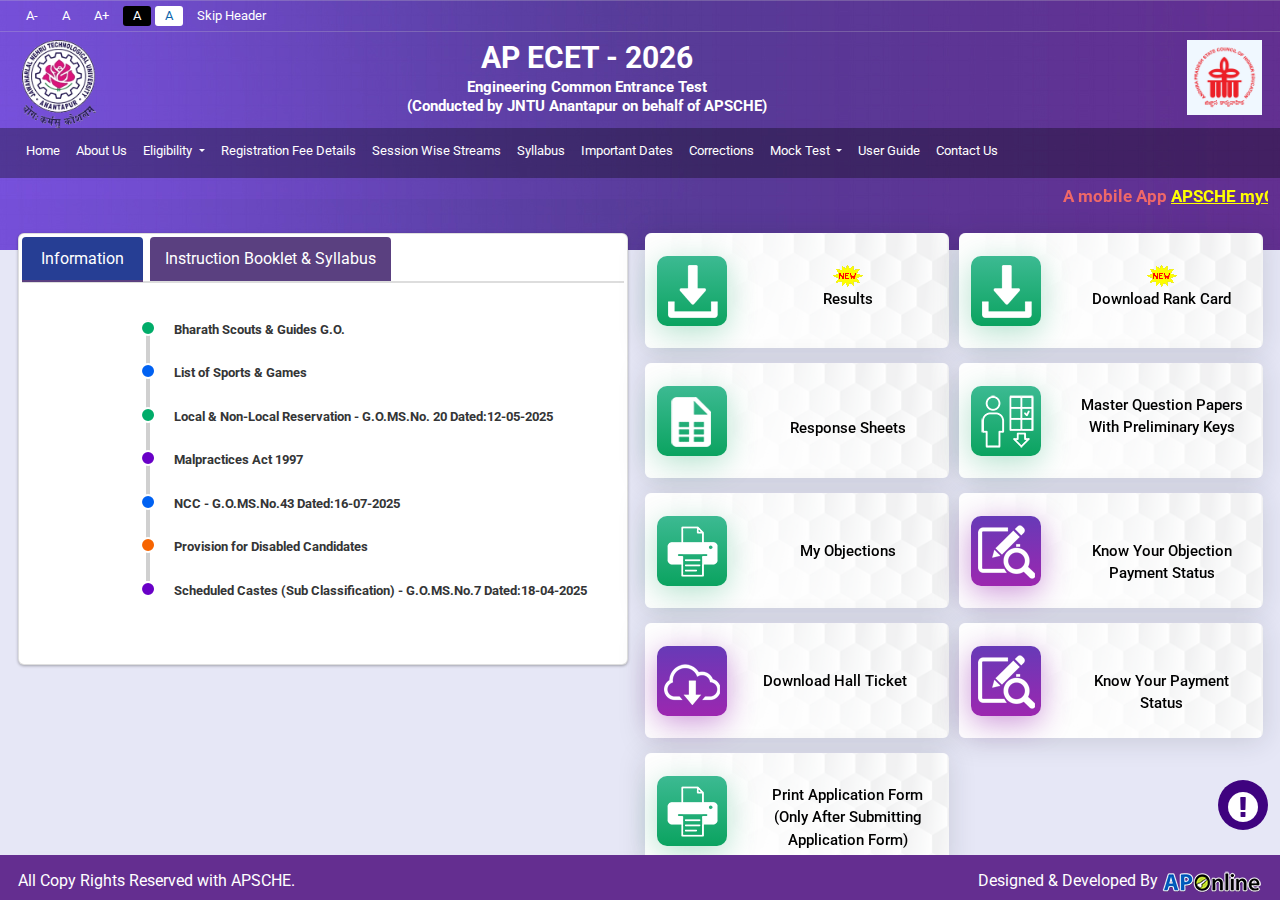Click the round exclamation alert button

(1243, 805)
